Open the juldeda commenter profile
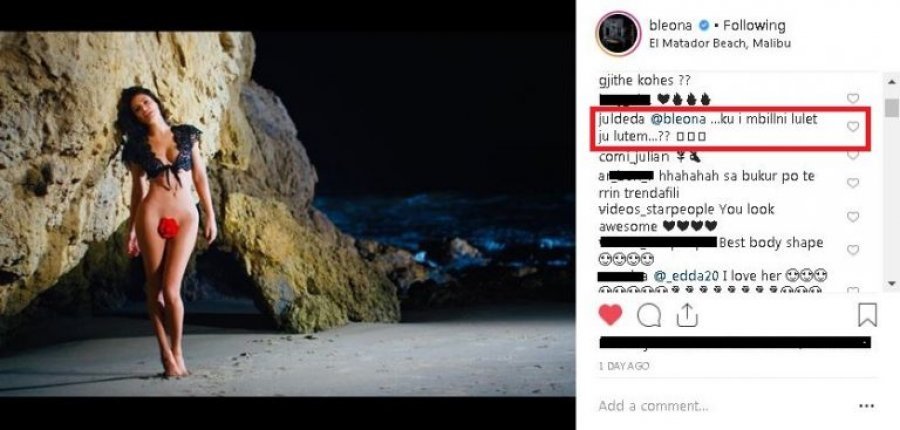 pyautogui.click(x=622, y=120)
